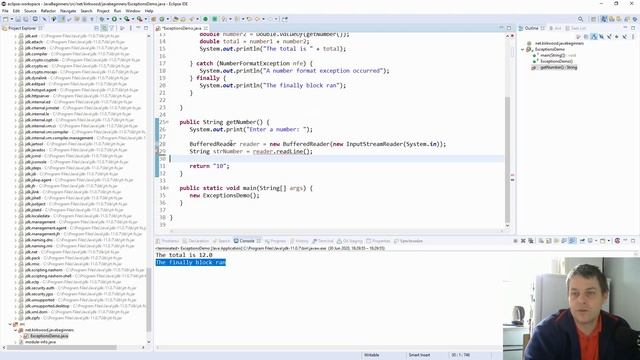Open the Open Console dropdown arrow
The width and height of the screenshot is (640, 360).
[609, 241]
